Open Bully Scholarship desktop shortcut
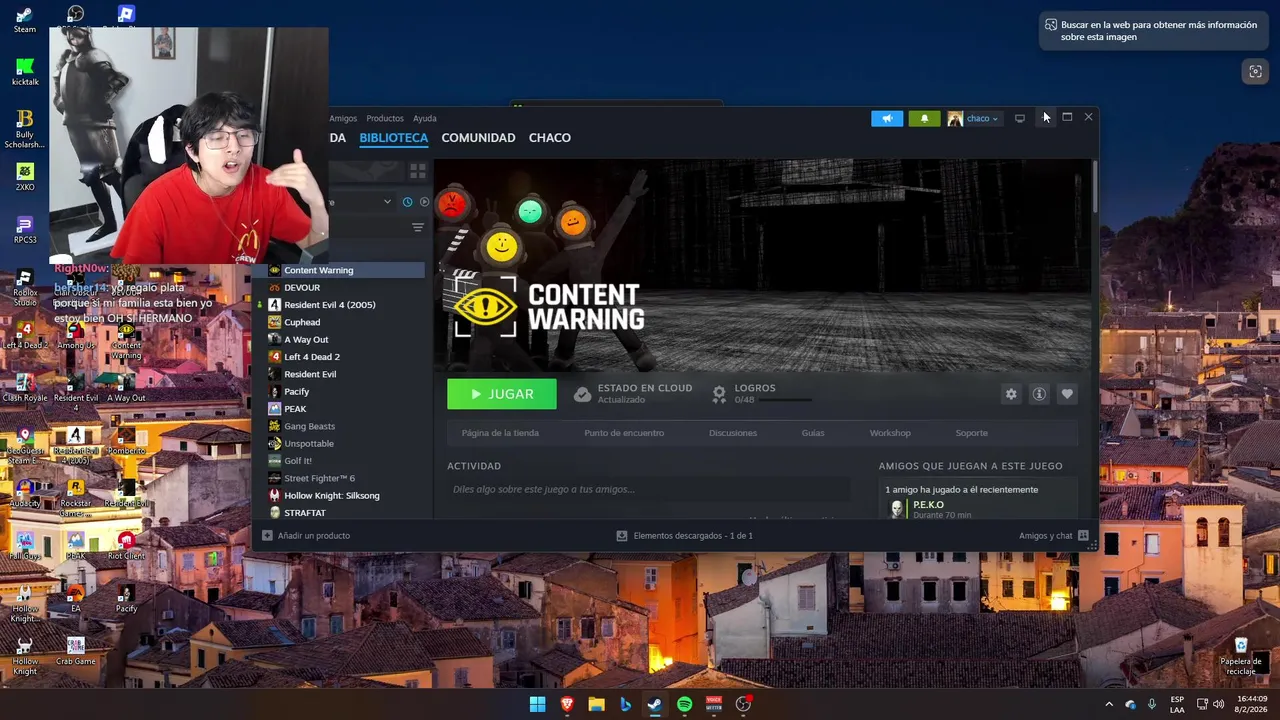 pyautogui.click(x=25, y=129)
